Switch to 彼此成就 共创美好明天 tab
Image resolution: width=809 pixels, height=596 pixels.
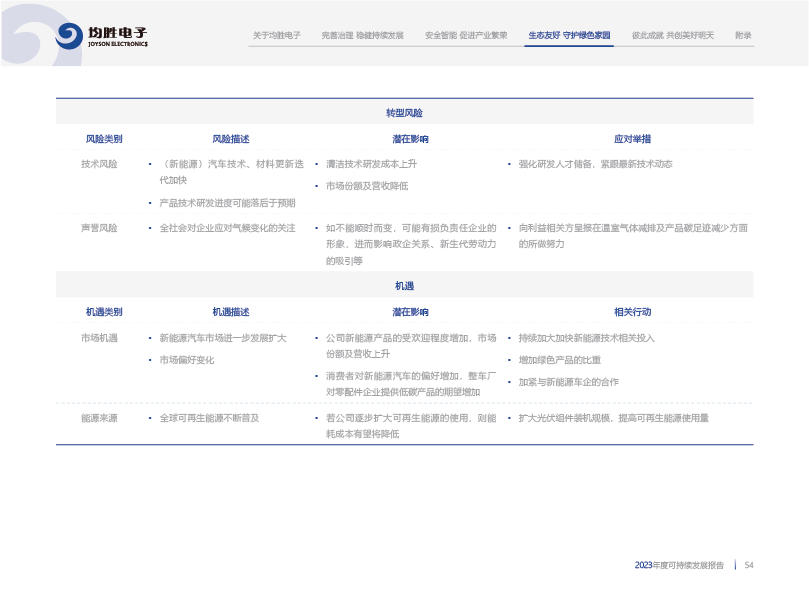tap(673, 35)
